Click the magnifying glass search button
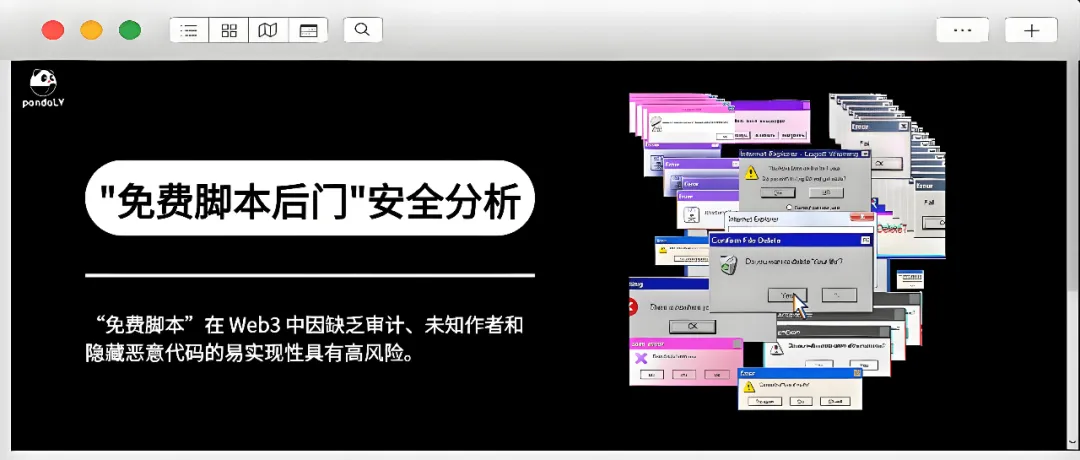This screenshot has height=460, width=1080. point(363,30)
